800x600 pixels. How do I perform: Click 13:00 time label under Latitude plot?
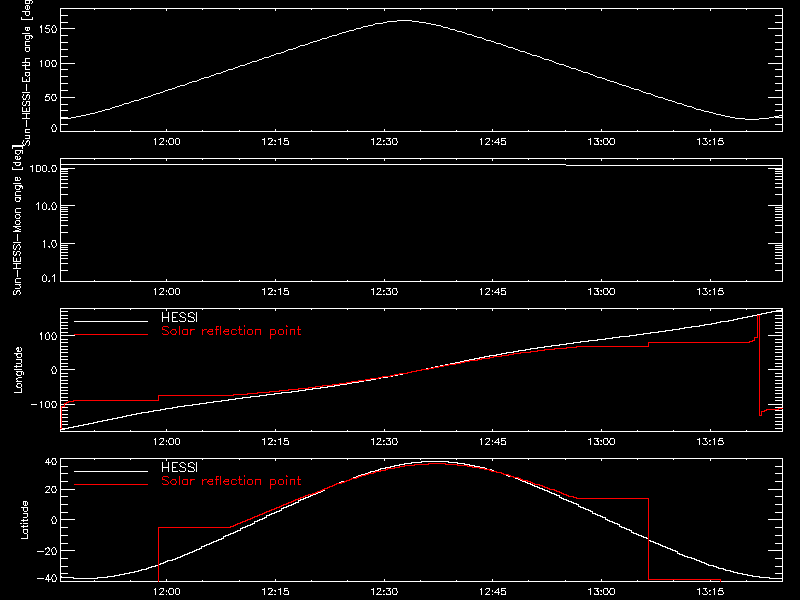tap(601, 591)
